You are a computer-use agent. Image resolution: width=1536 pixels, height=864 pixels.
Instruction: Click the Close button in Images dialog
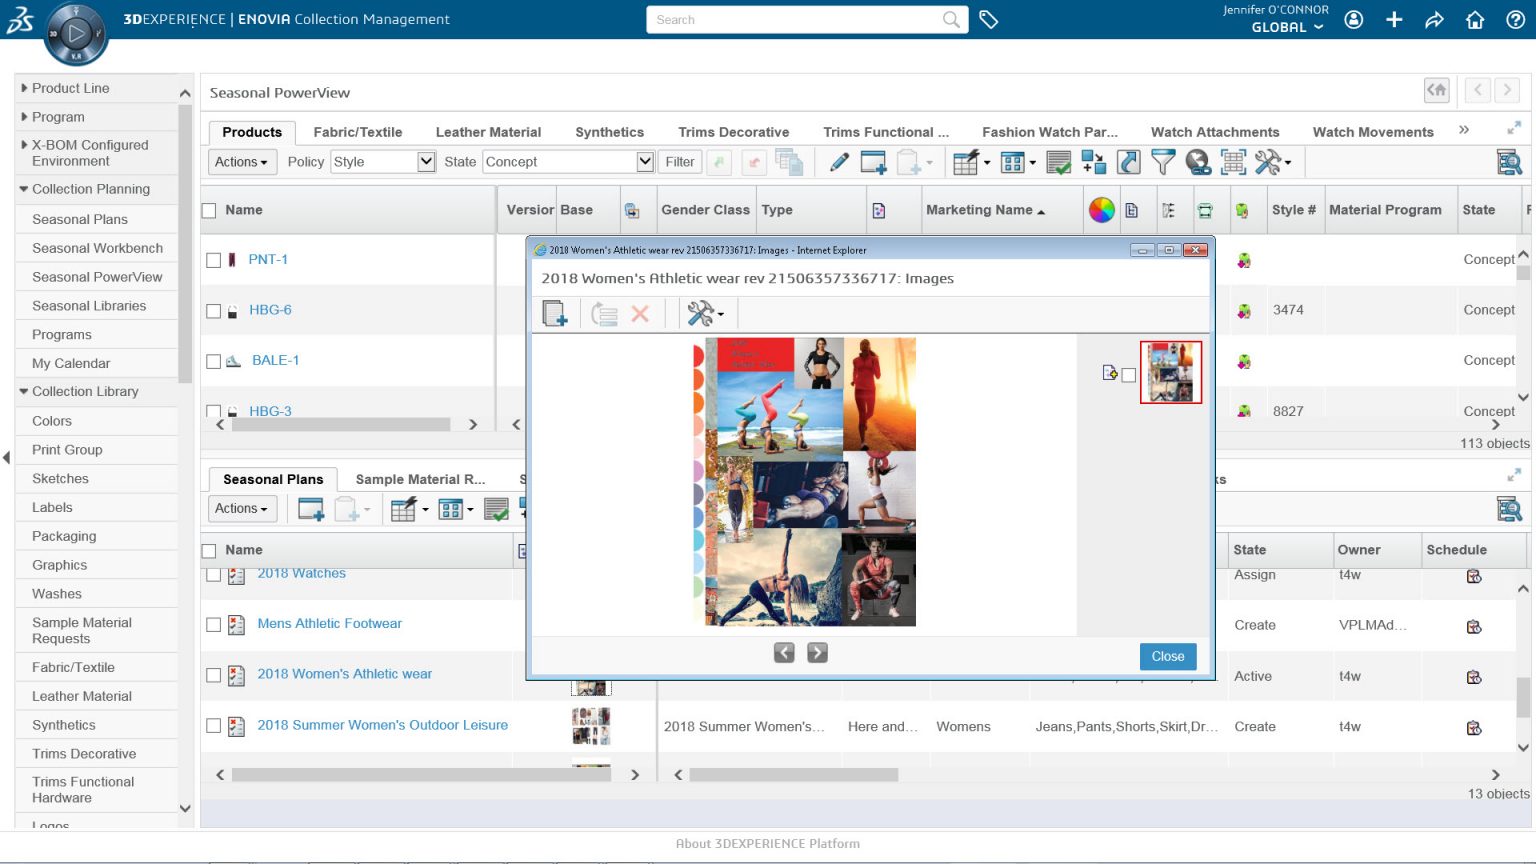[1167, 656]
